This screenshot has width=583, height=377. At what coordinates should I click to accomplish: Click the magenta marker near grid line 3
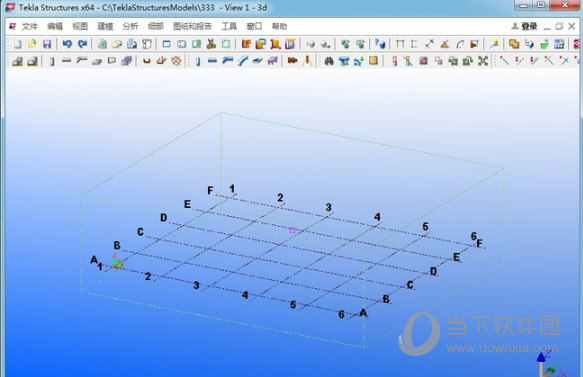point(292,231)
